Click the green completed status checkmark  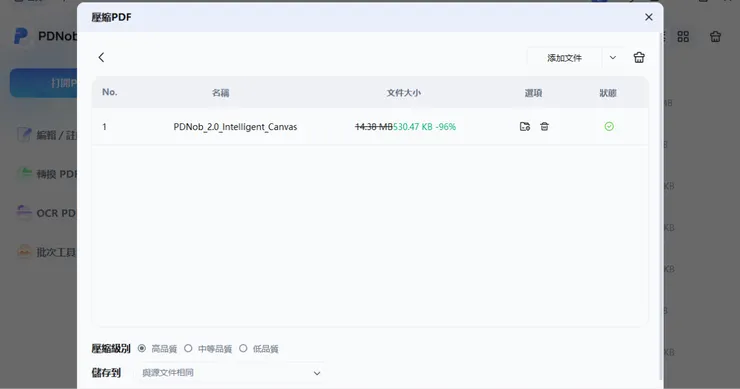point(609,127)
